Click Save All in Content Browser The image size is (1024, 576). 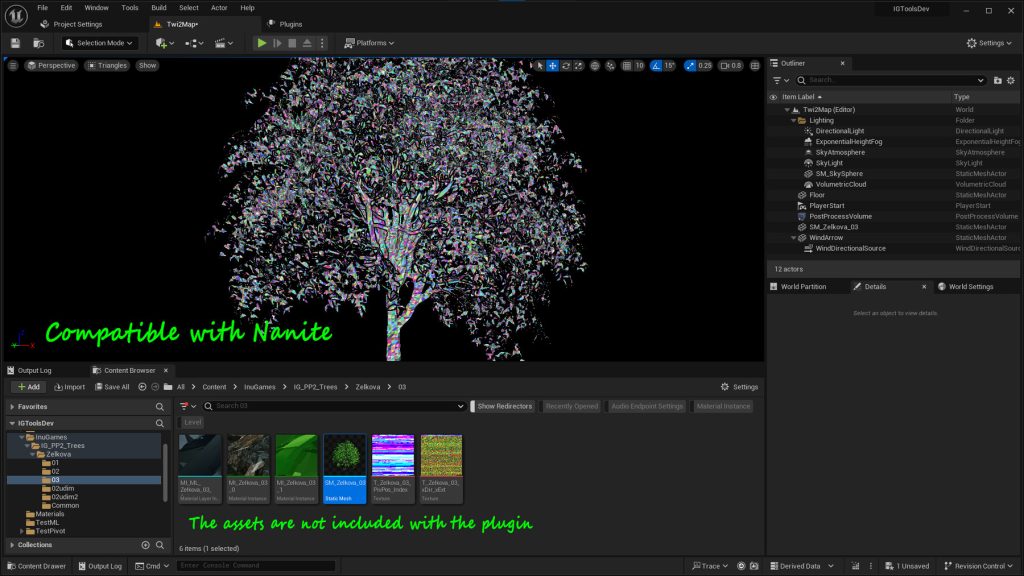pos(112,387)
